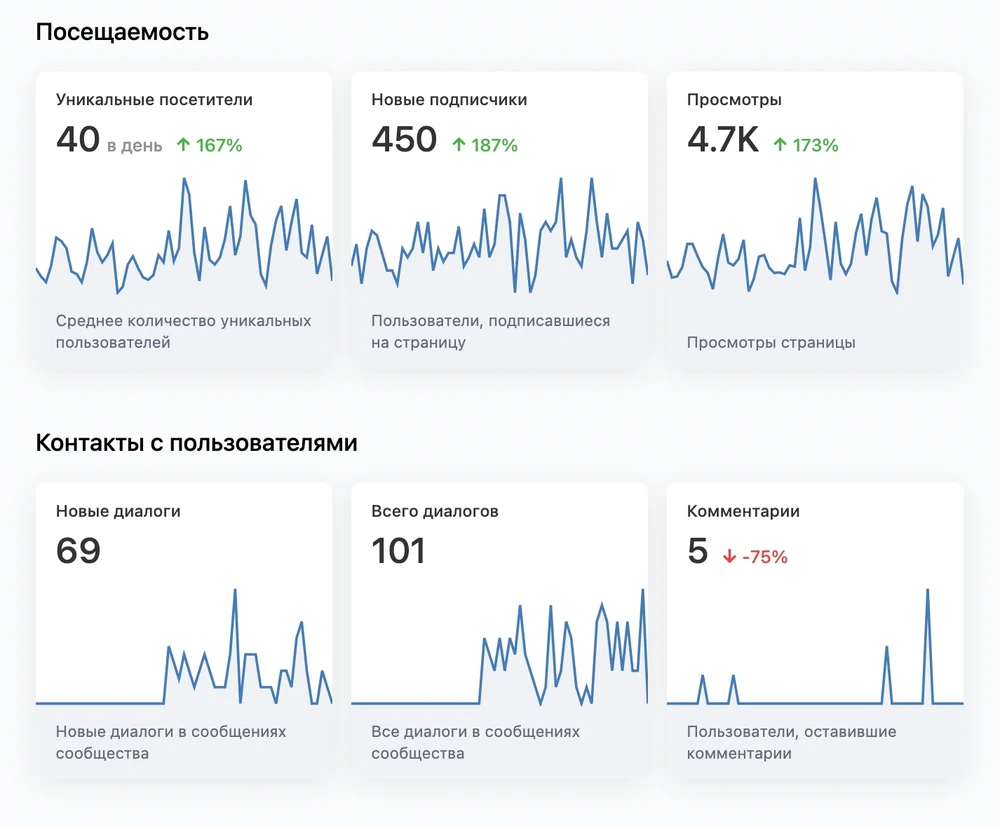
Task: Select the '40' unique visitors value
Action: 78,139
